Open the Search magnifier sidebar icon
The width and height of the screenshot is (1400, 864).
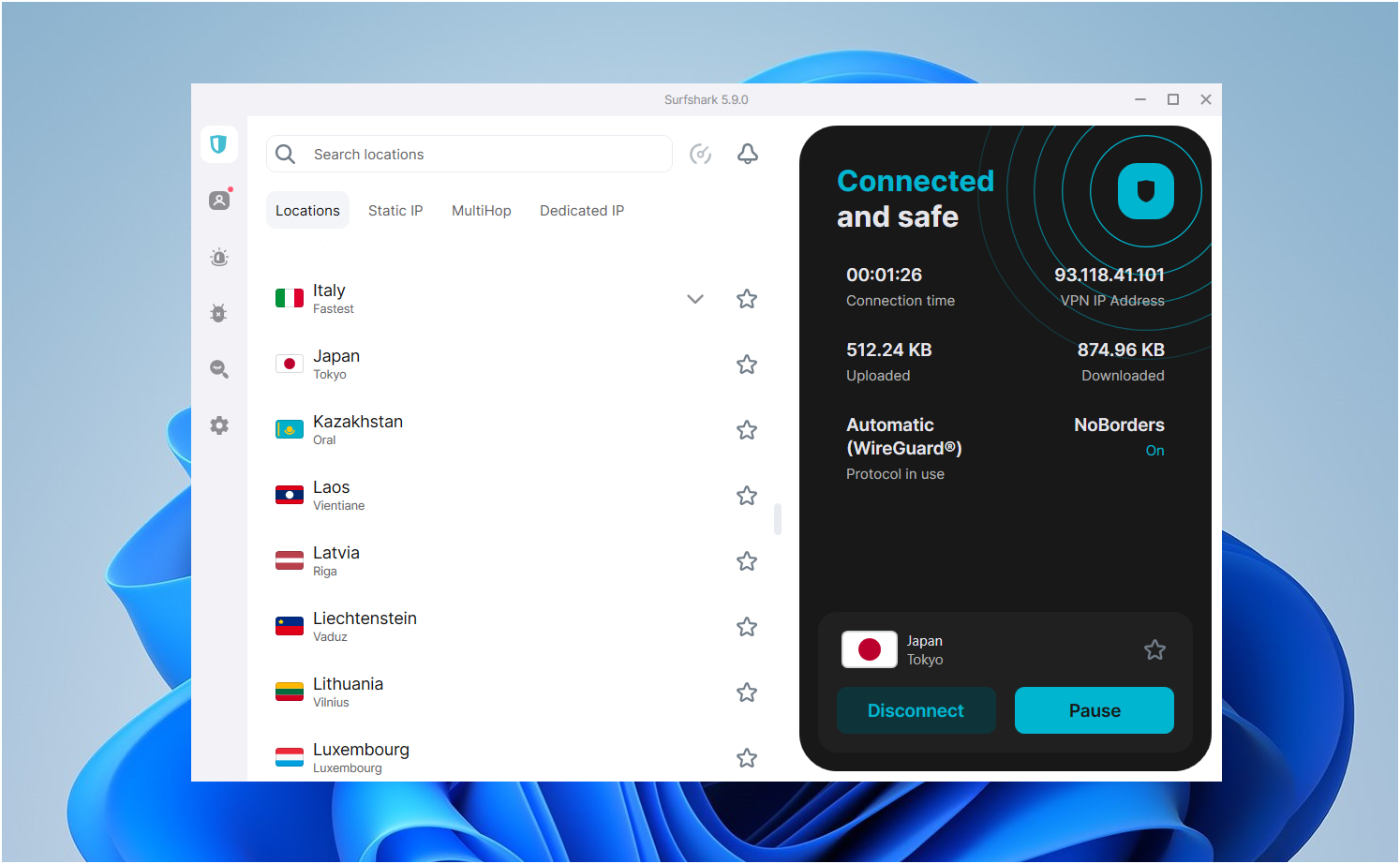coord(219,369)
